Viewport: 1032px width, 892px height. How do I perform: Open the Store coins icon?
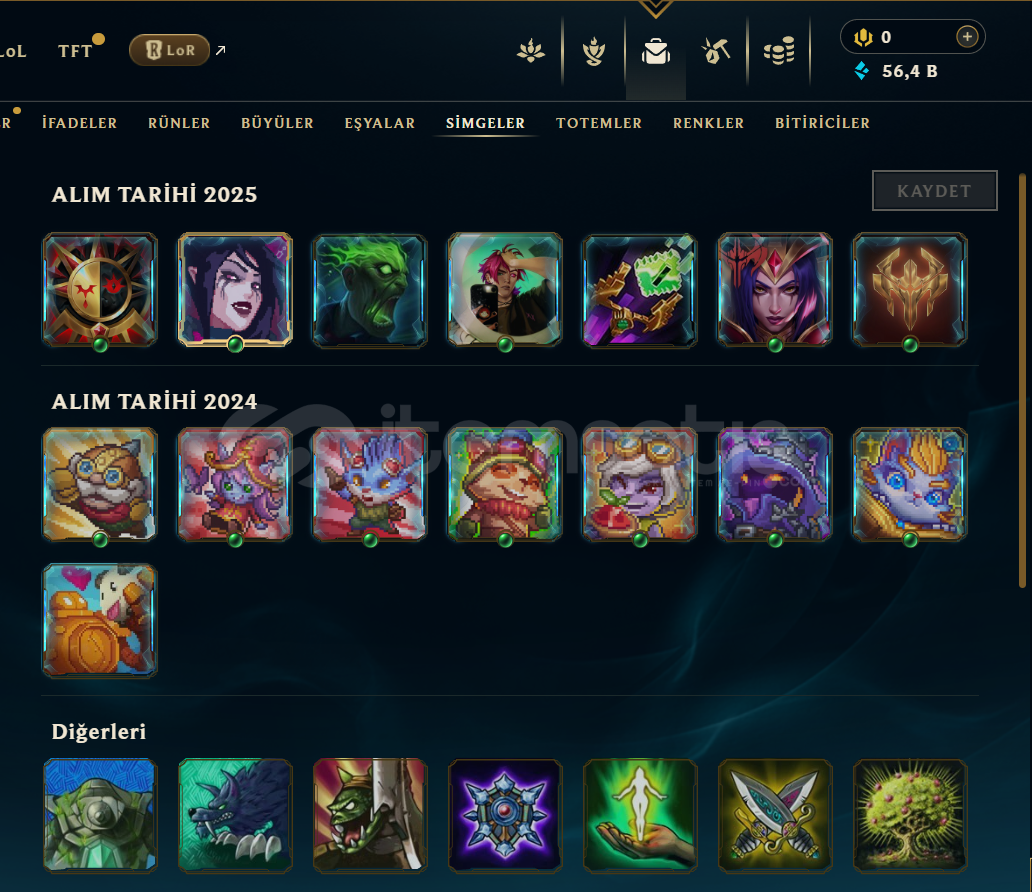(x=779, y=51)
